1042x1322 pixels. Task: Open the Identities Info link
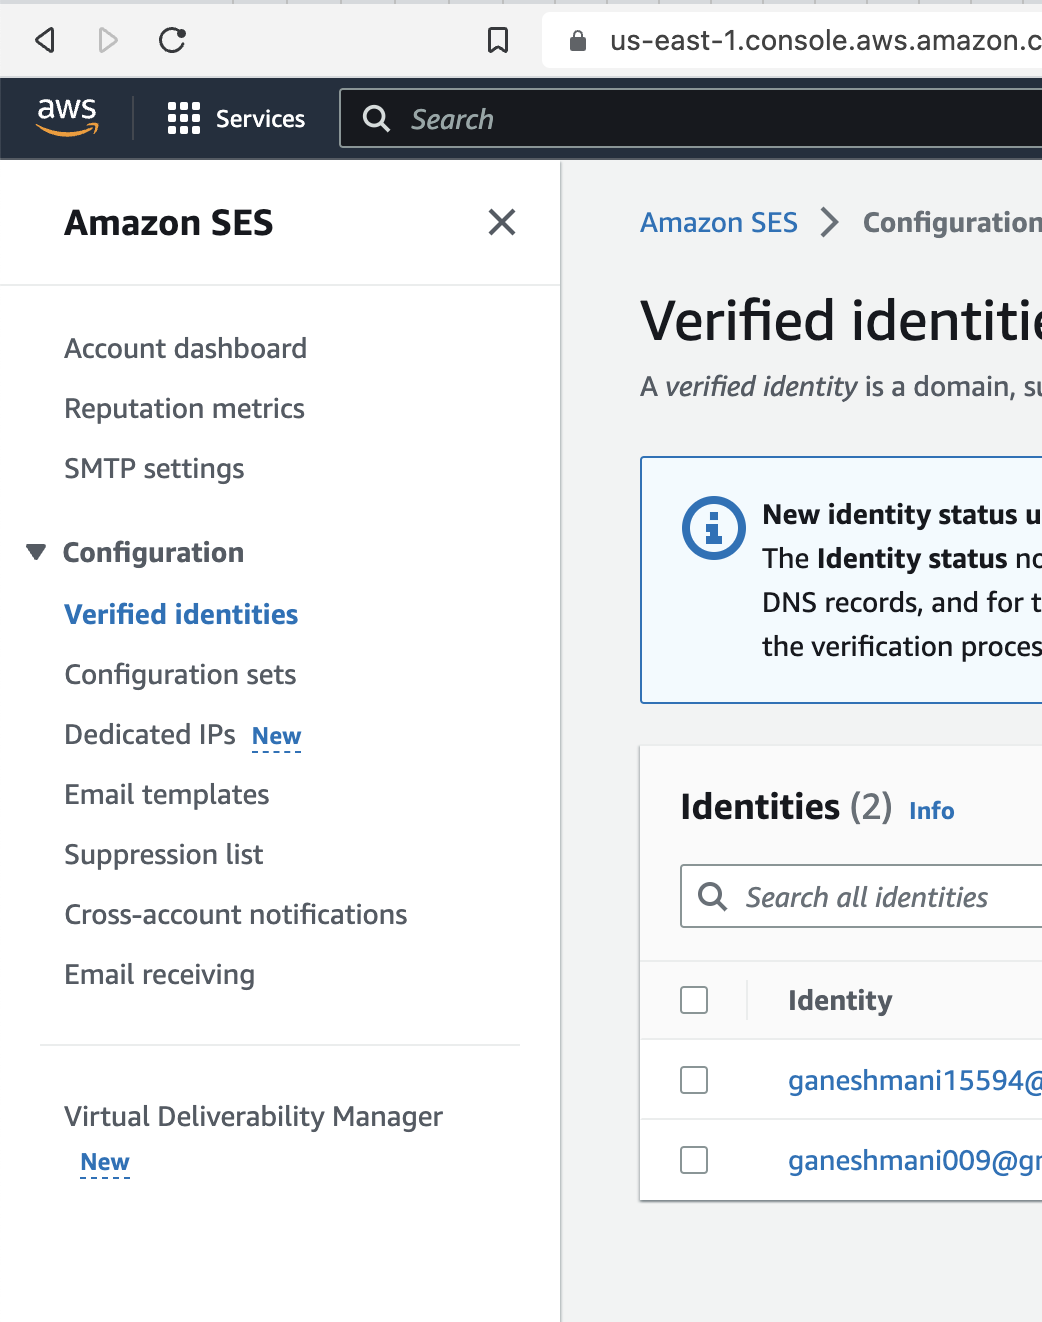tap(931, 811)
